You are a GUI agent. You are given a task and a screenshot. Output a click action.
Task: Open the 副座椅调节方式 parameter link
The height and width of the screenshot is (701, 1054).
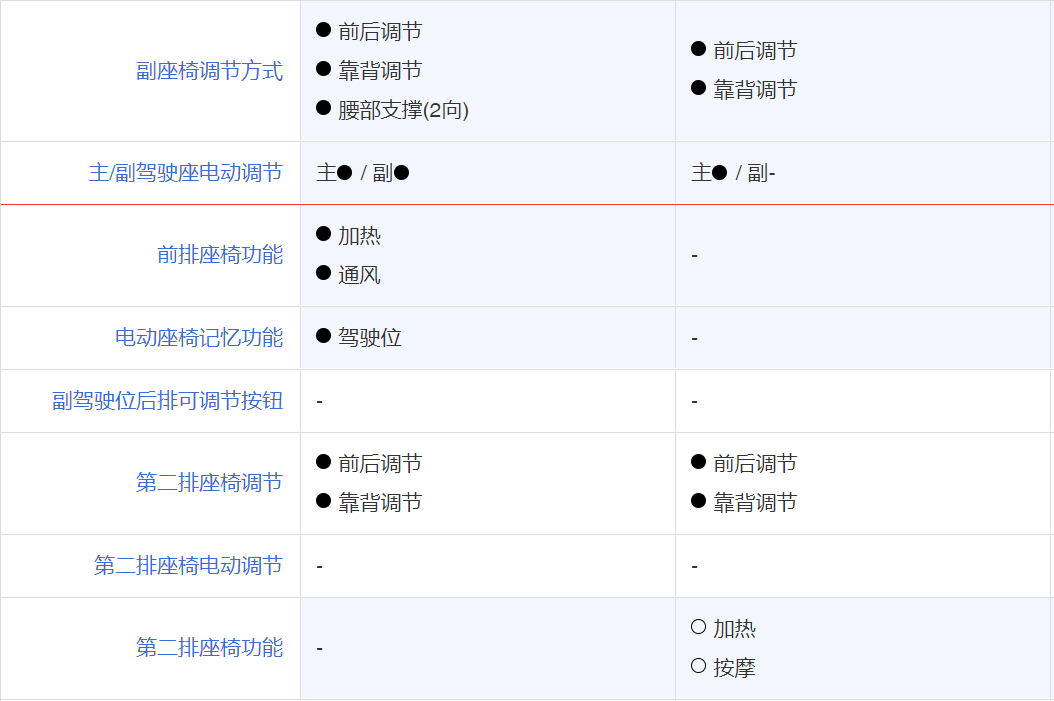point(209,71)
